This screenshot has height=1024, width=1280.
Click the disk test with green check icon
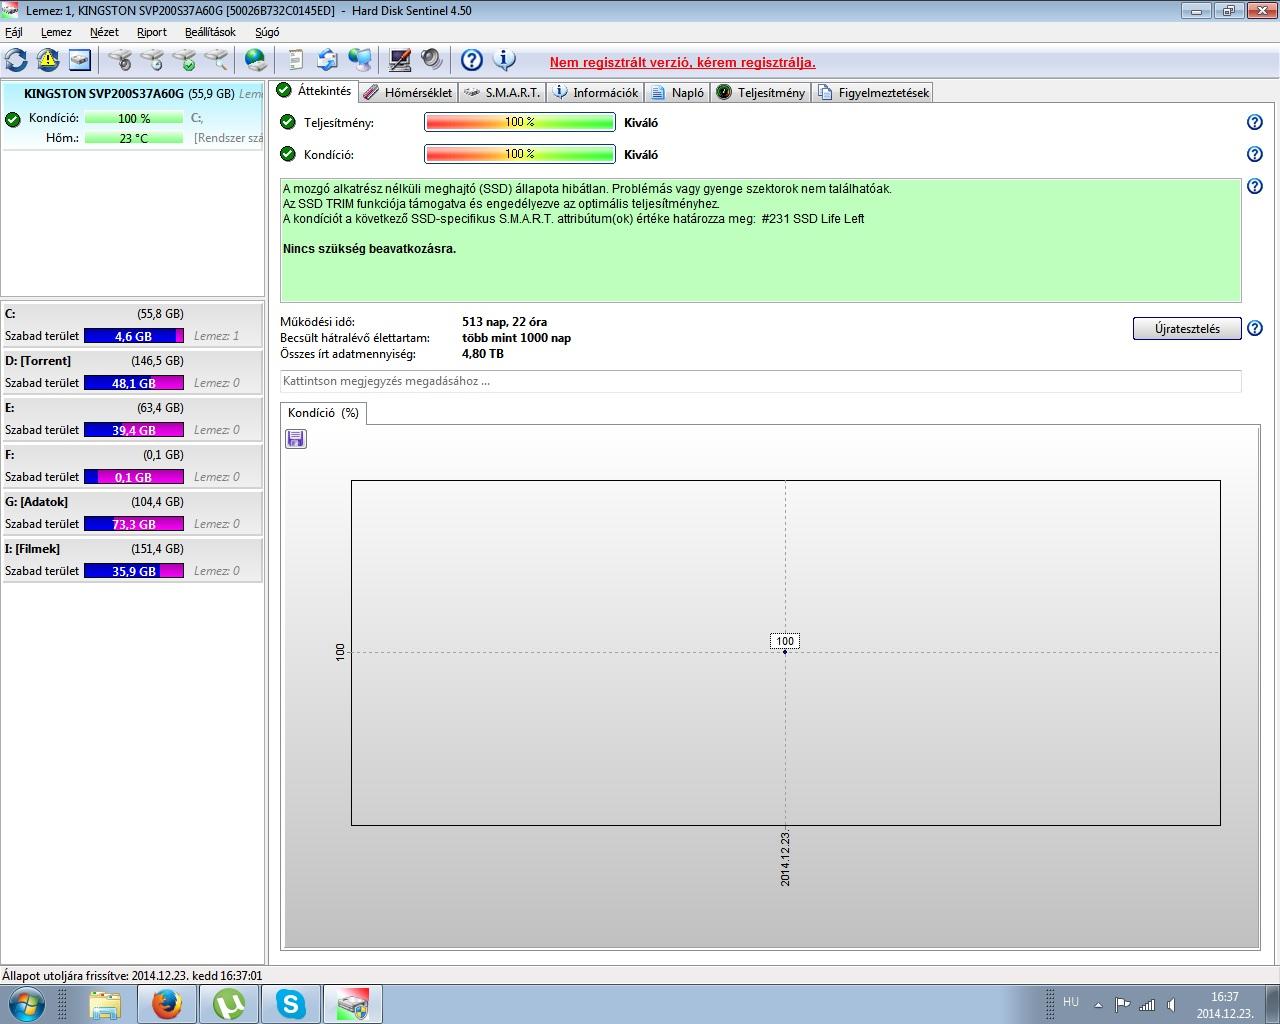pos(184,60)
